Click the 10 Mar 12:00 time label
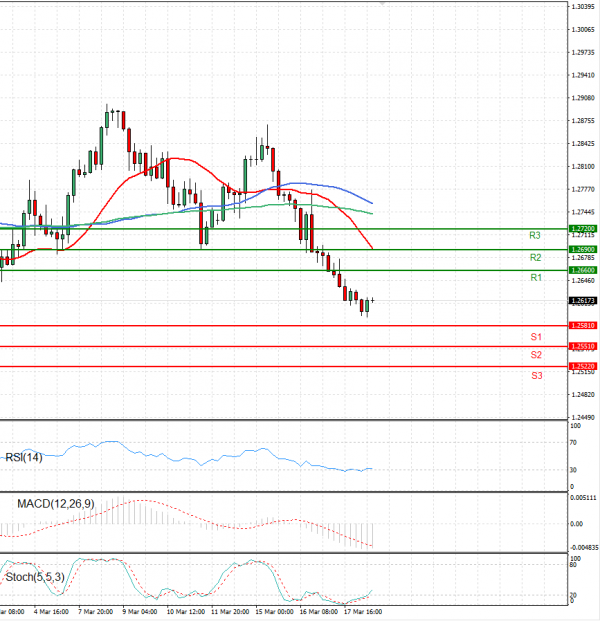Viewport: 600px width, 621px height. click(186, 612)
